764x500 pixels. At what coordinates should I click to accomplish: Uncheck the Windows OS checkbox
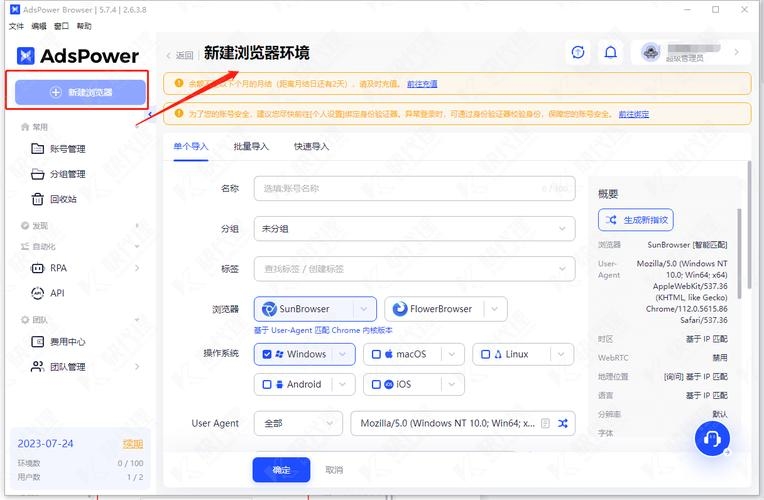[267, 354]
